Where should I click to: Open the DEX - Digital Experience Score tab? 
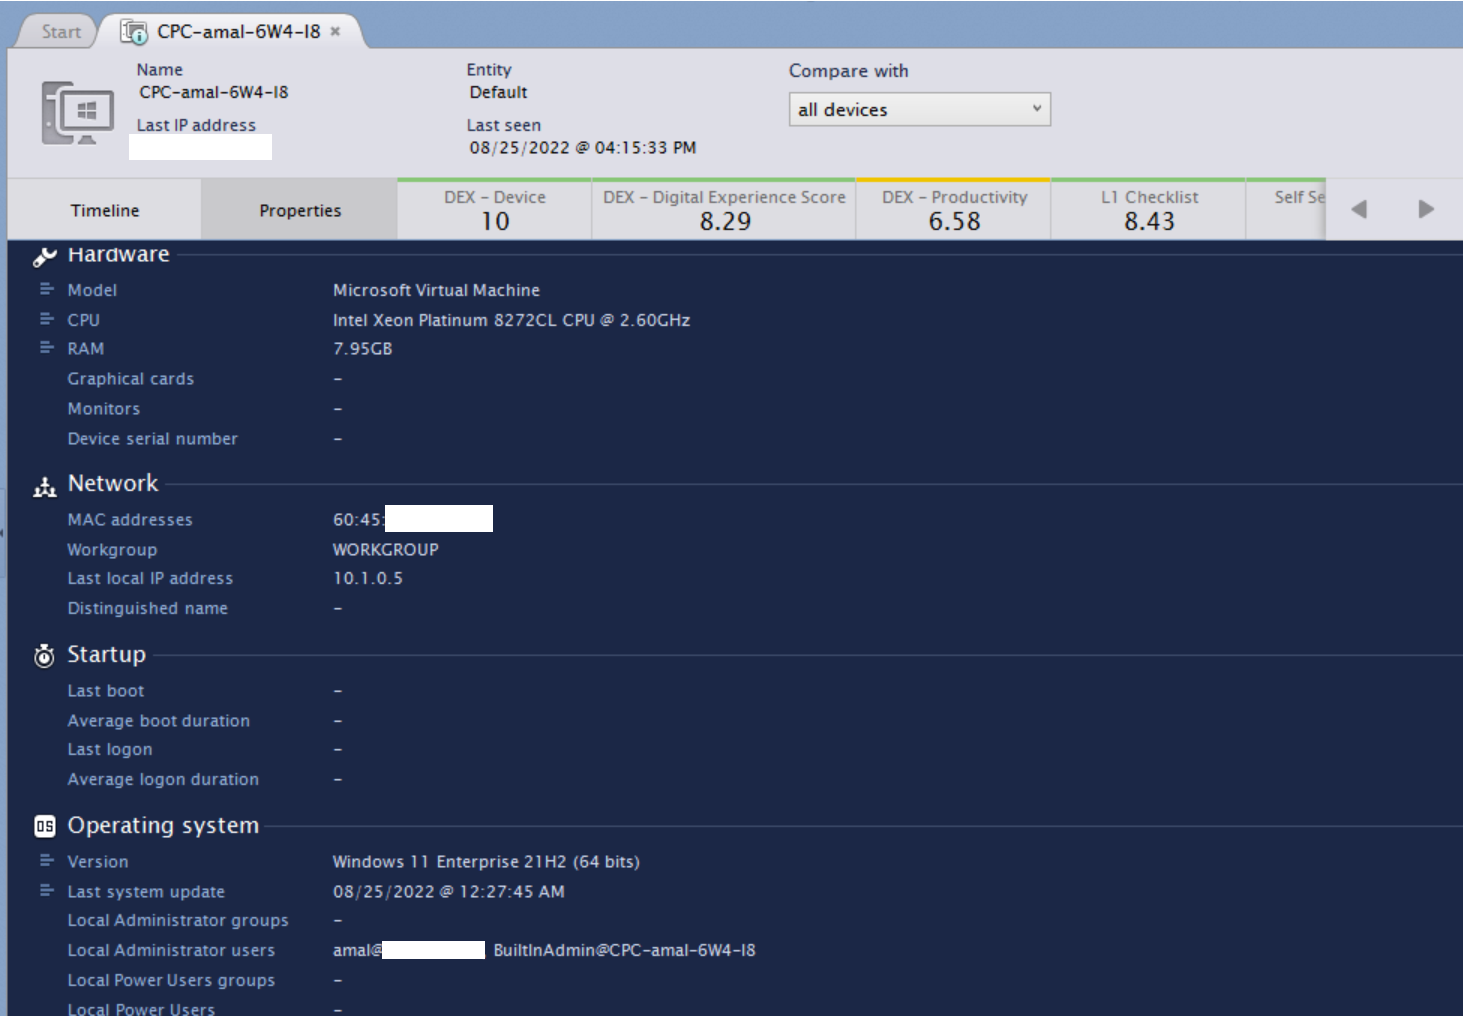pyautogui.click(x=724, y=210)
